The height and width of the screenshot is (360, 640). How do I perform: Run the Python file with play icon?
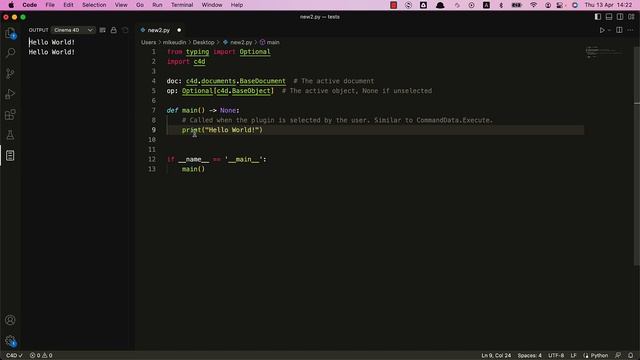[x=602, y=30]
